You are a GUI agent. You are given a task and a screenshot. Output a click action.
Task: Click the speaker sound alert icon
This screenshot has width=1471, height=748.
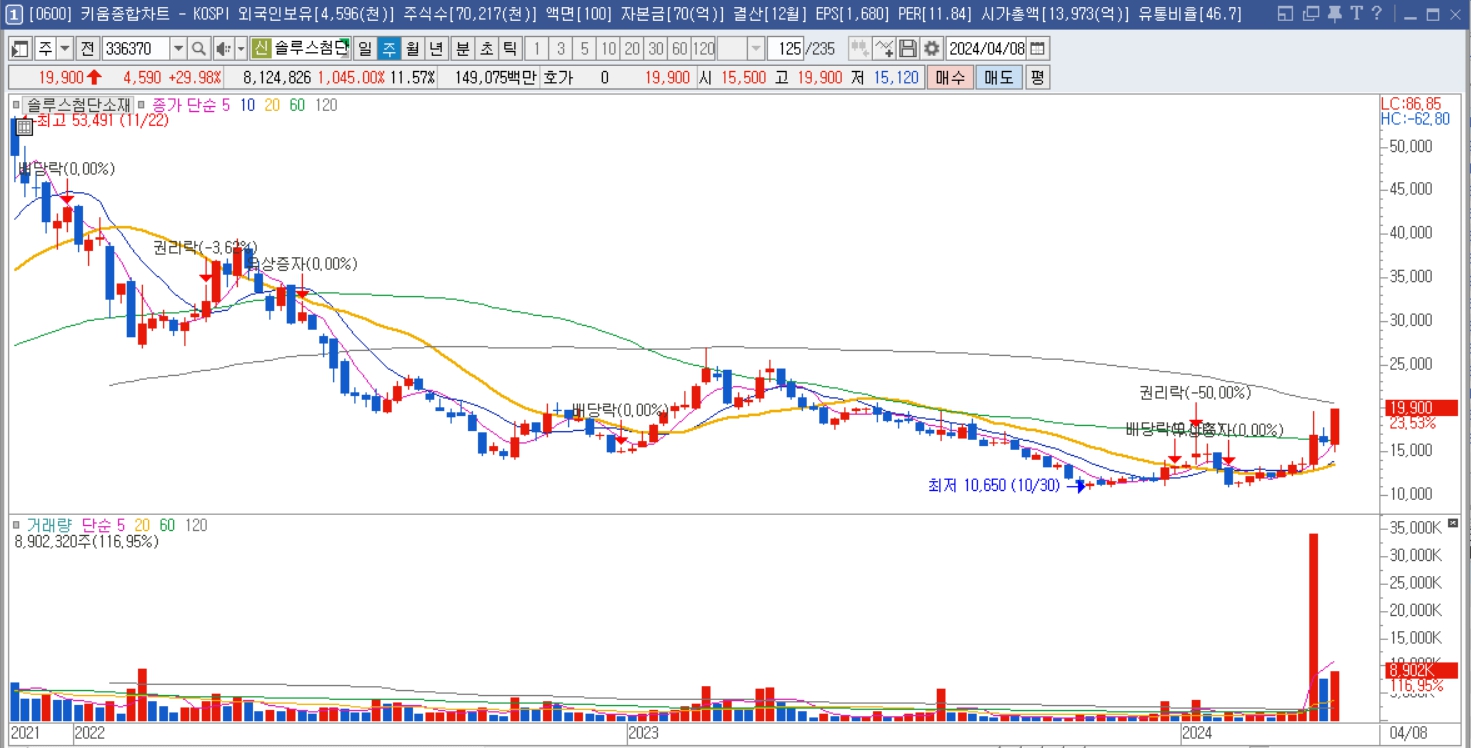tap(223, 48)
